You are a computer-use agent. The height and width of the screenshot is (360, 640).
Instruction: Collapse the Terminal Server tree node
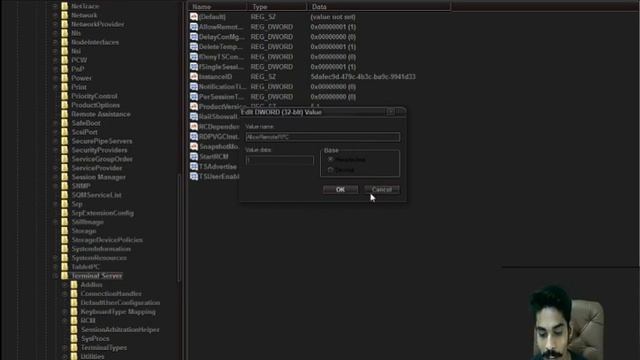tap(56, 276)
